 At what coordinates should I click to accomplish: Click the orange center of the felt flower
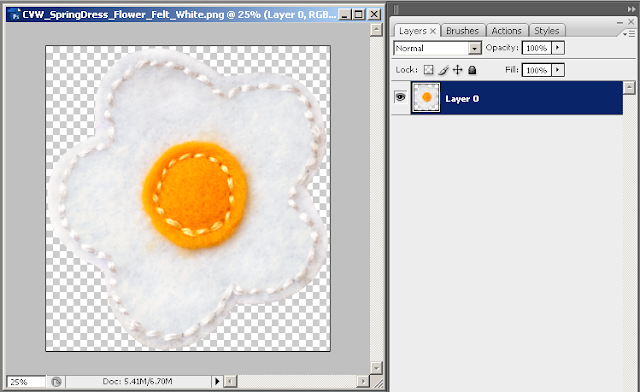point(195,195)
